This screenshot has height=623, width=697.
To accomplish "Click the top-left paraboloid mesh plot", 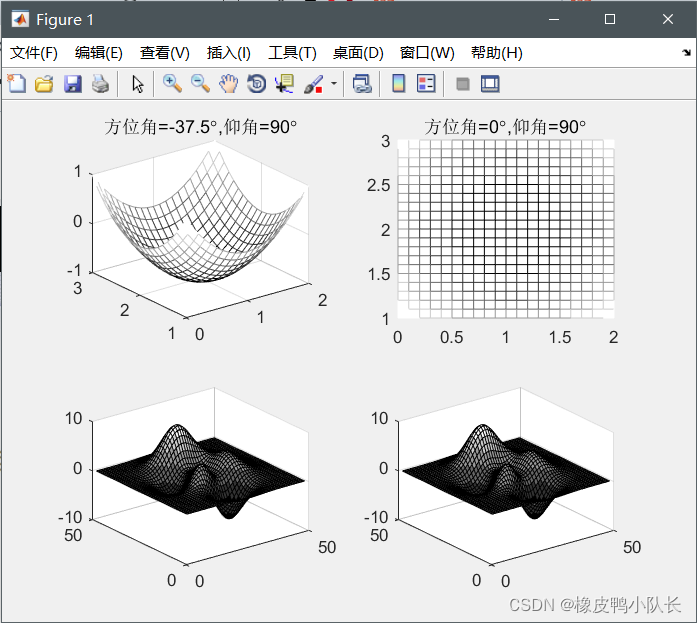I will tap(200, 229).
